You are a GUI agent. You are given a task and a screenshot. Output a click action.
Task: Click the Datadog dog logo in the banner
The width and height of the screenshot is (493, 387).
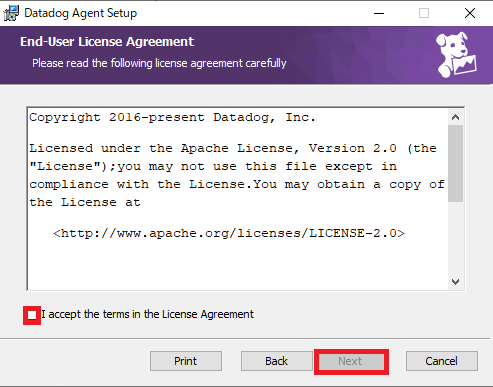[456, 55]
